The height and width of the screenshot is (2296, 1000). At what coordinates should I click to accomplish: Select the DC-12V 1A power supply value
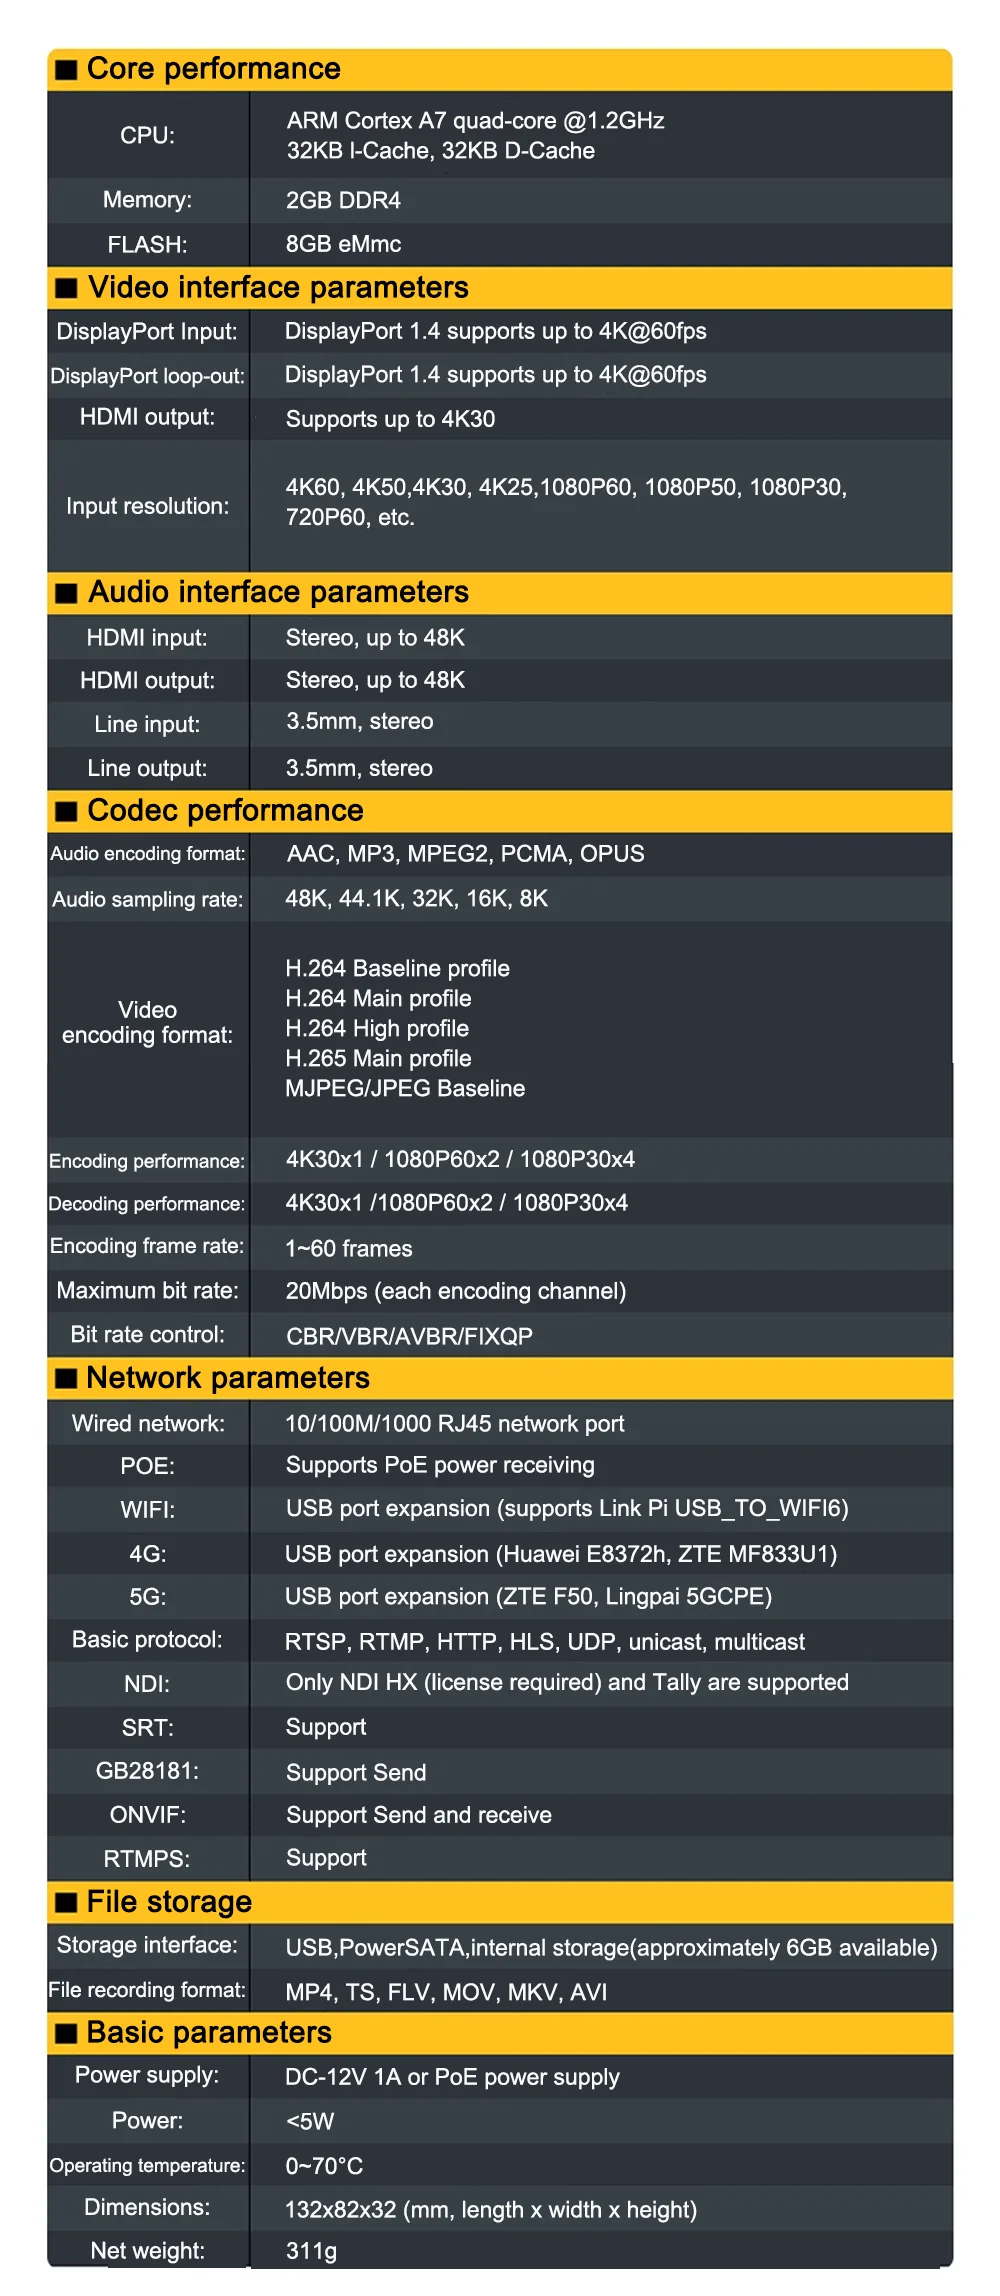point(452,2077)
